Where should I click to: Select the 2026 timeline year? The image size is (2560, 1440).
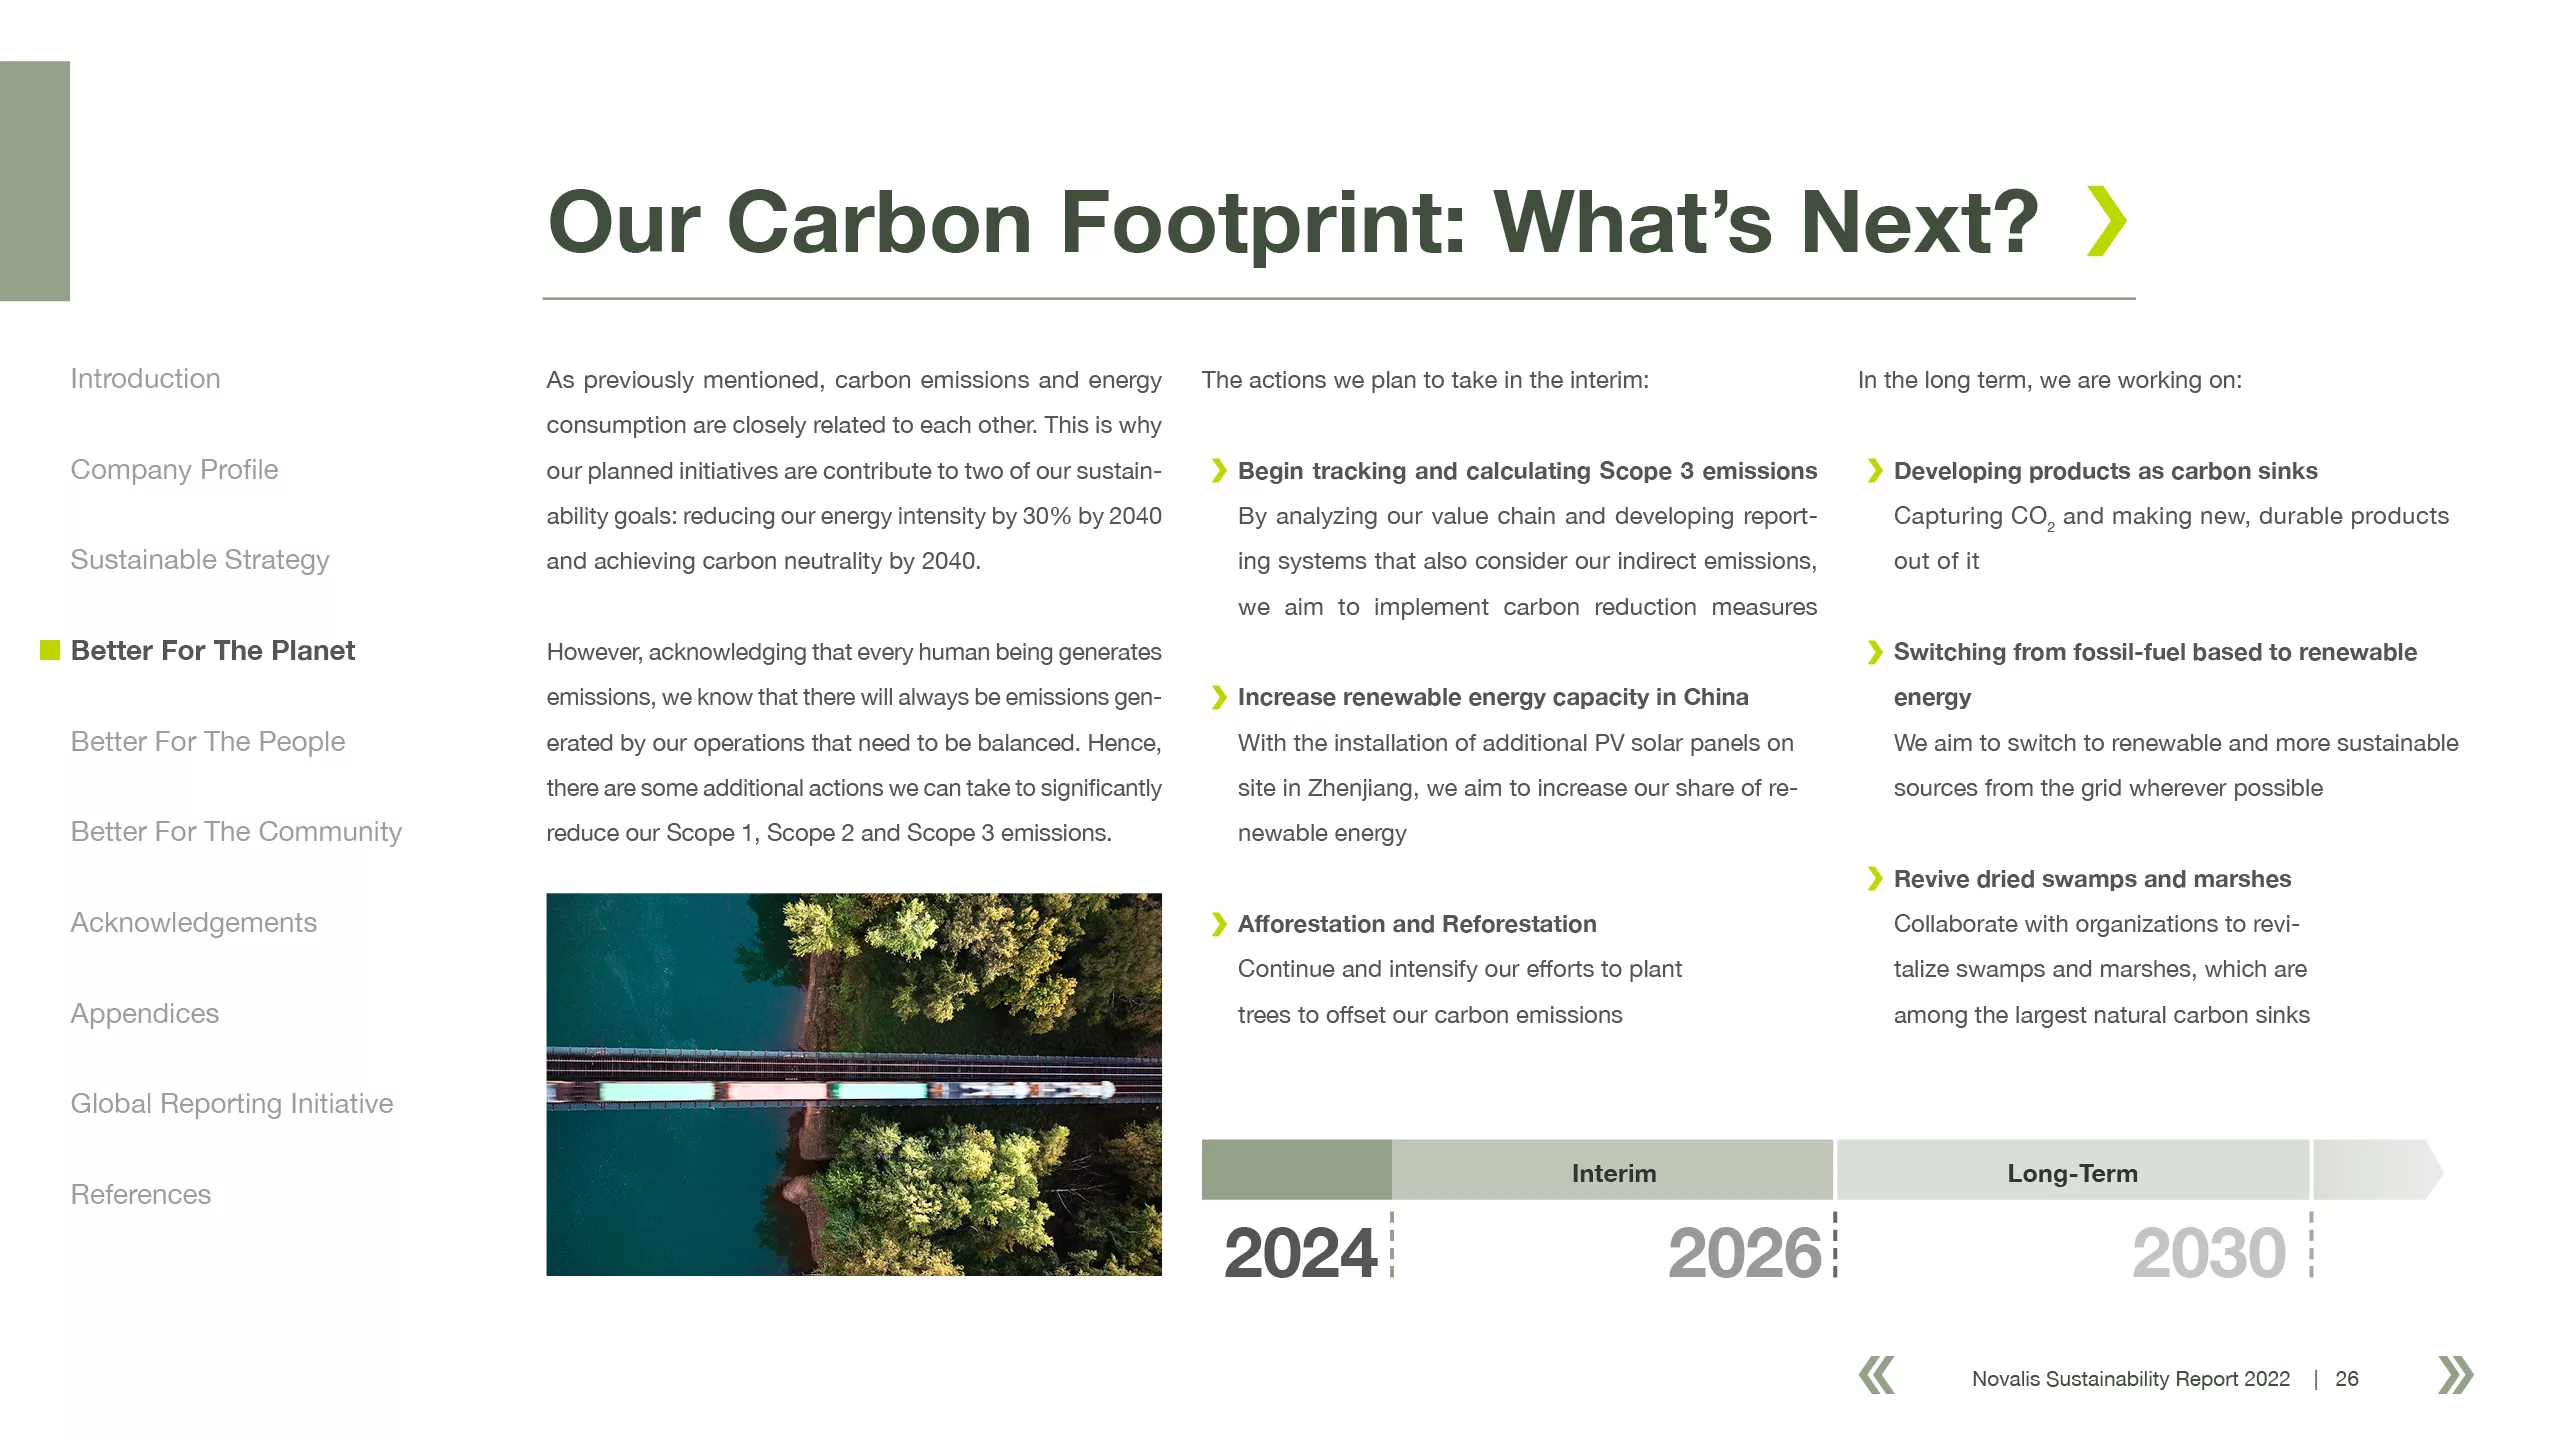click(x=1745, y=1252)
